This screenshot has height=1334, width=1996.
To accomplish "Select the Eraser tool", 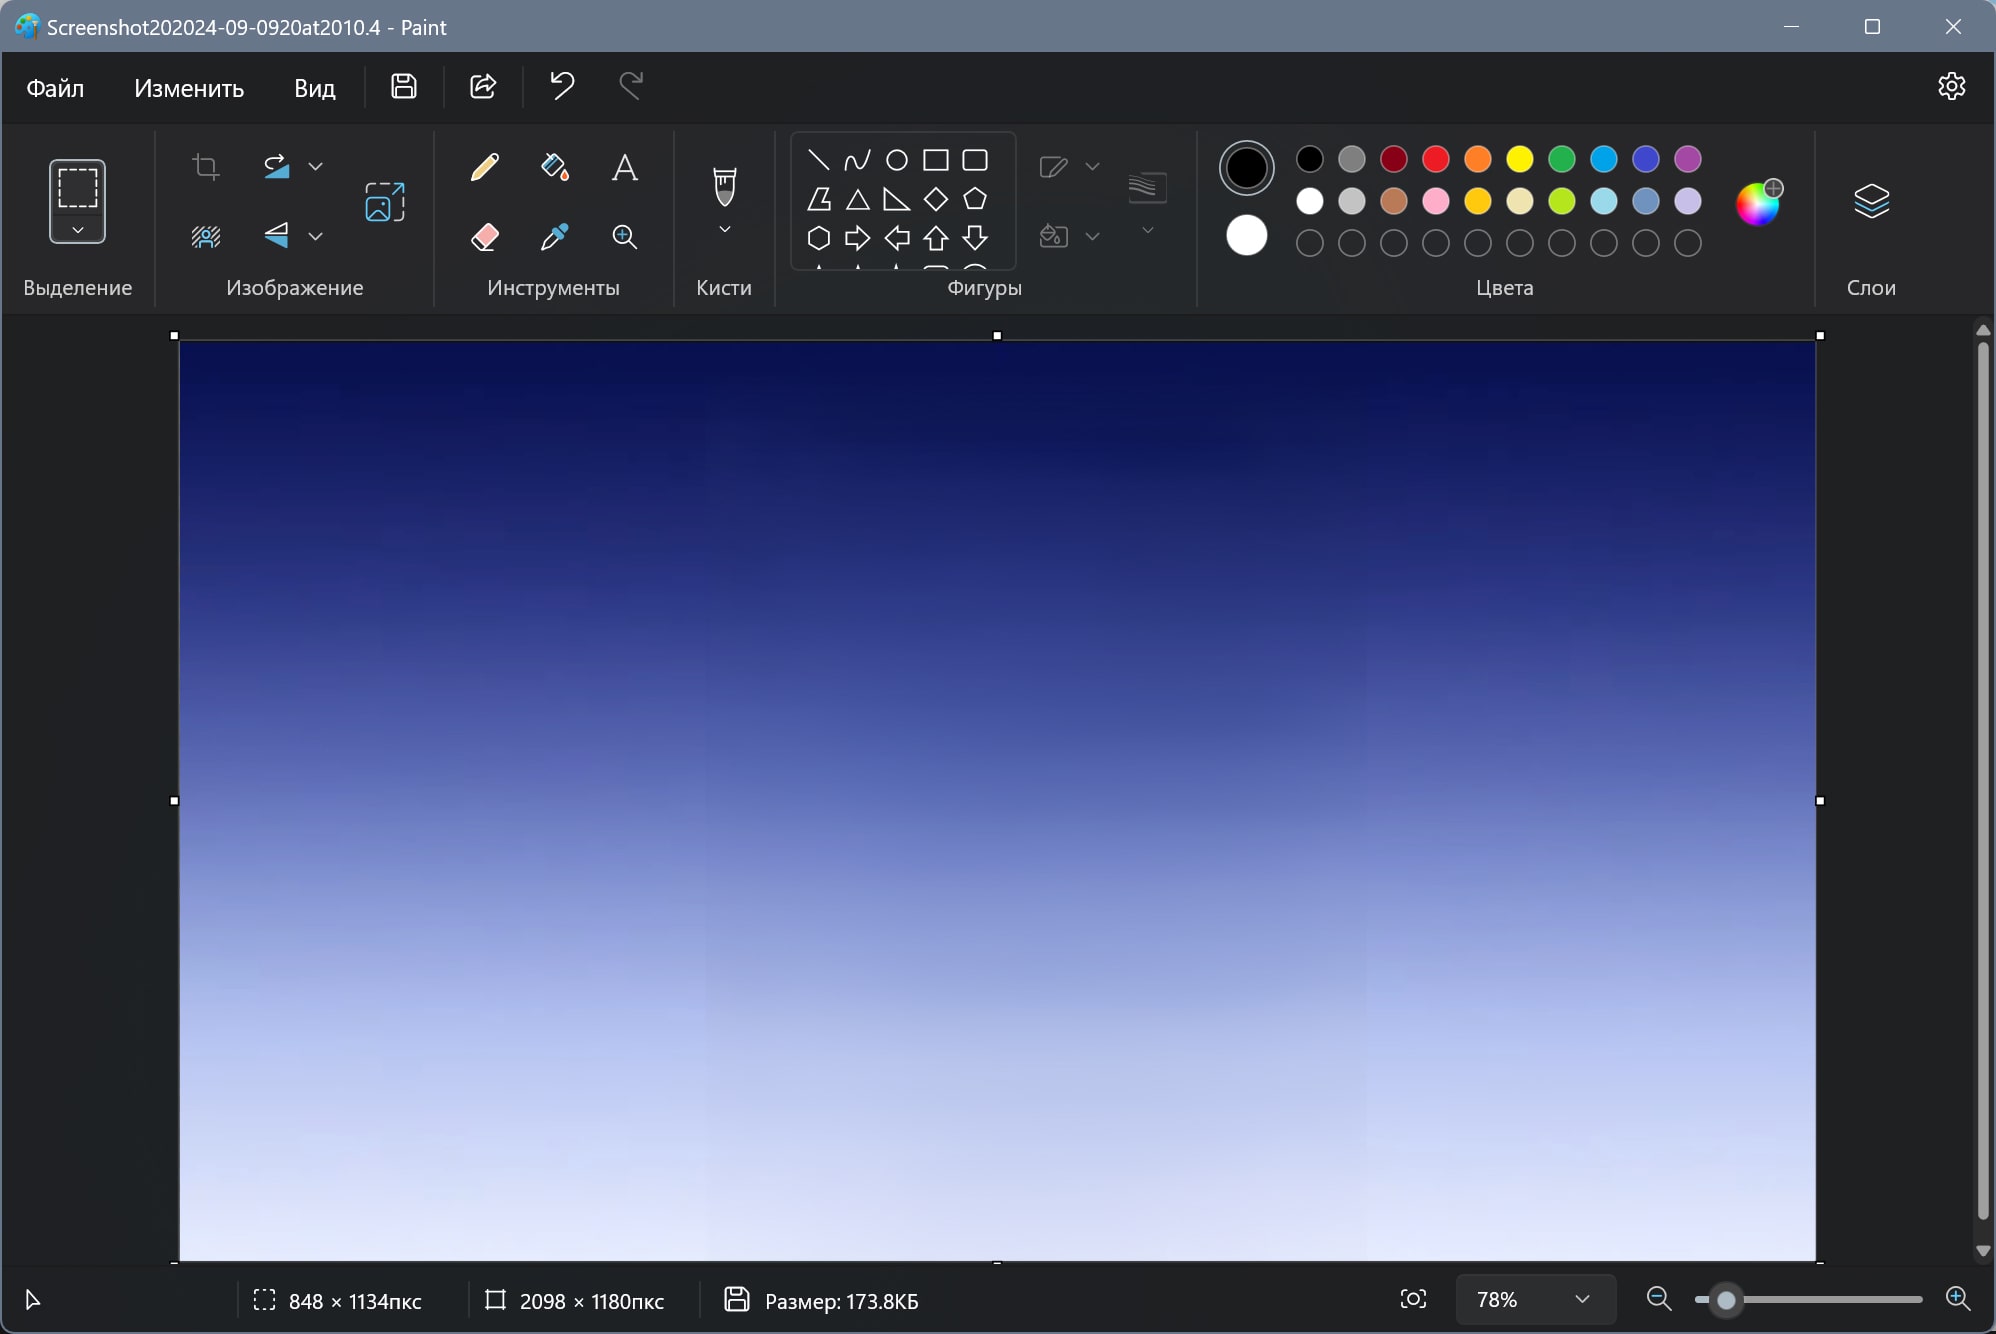I will 485,237.
